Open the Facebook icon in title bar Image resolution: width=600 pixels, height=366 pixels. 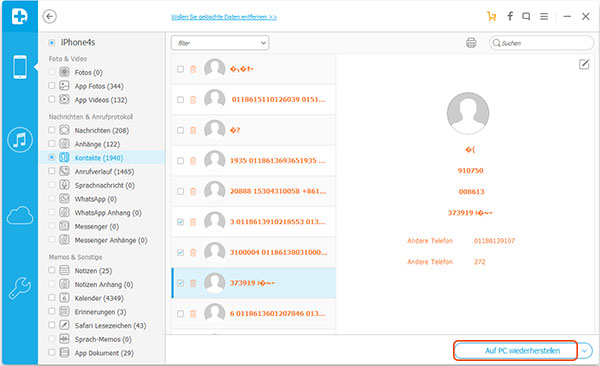click(x=510, y=16)
